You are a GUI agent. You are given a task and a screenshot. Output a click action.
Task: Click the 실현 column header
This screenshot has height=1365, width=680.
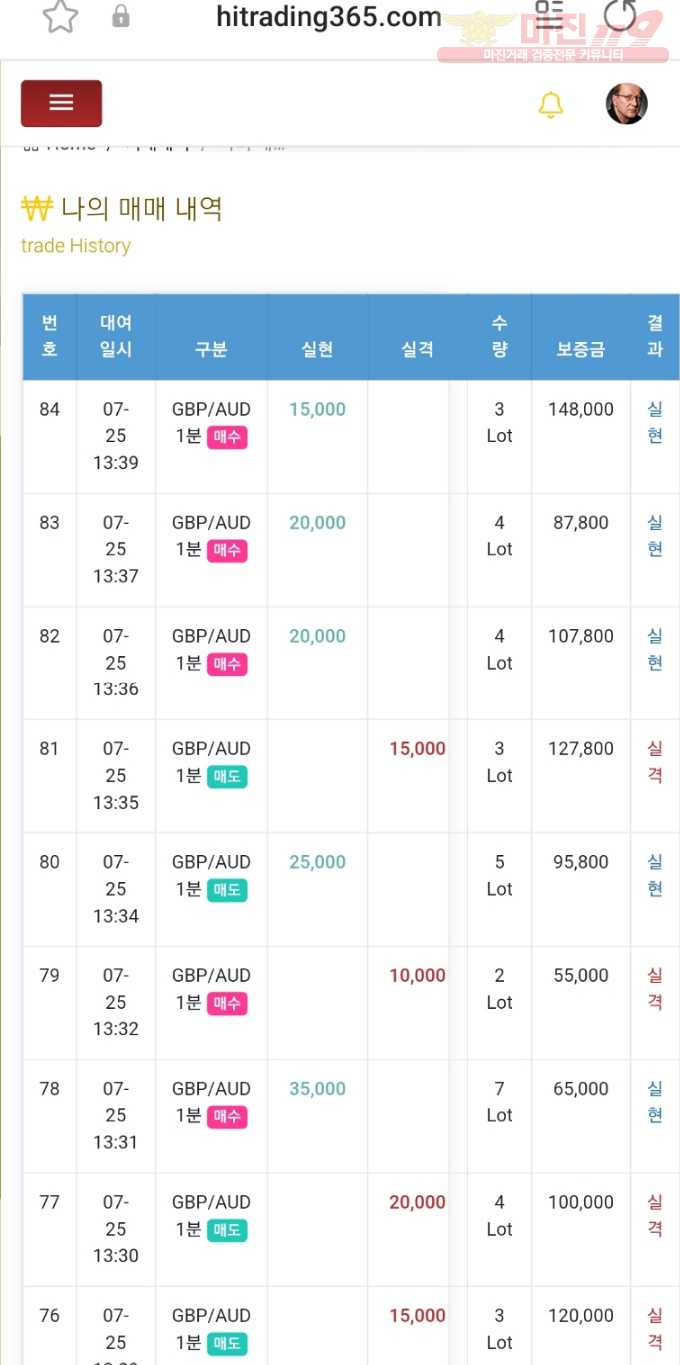pos(317,350)
